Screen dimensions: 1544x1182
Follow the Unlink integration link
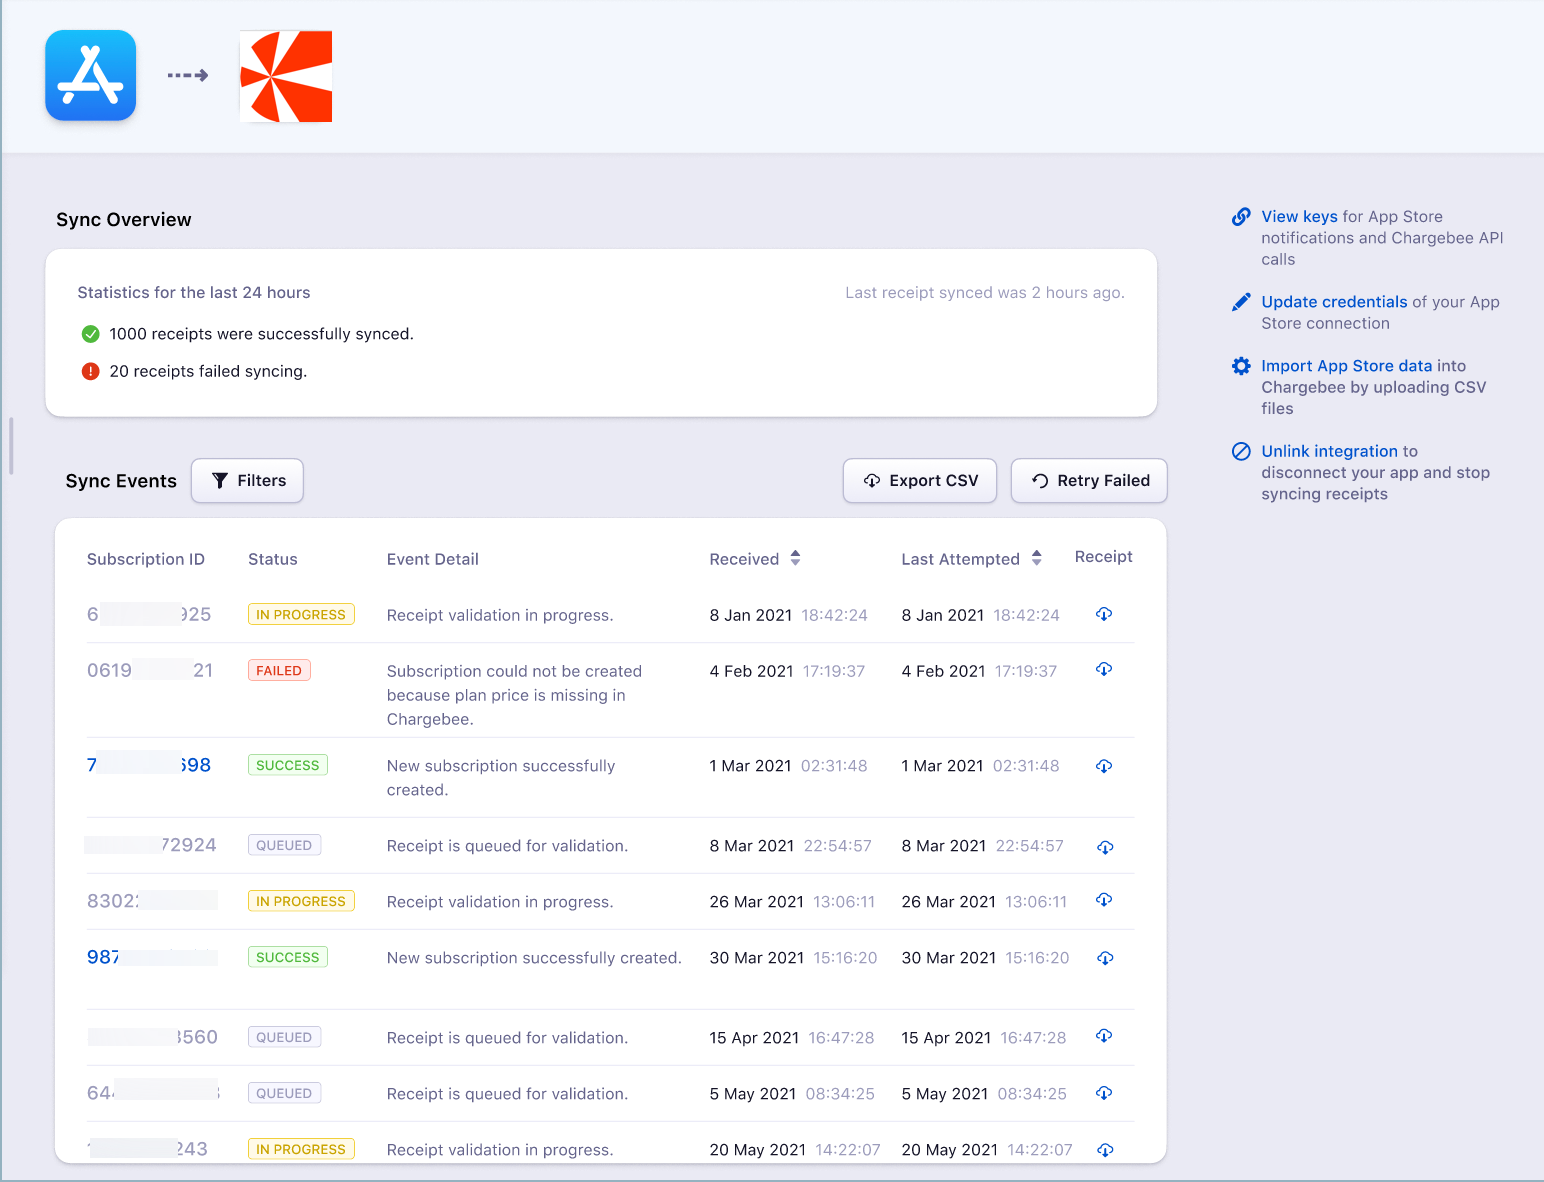[1329, 451]
